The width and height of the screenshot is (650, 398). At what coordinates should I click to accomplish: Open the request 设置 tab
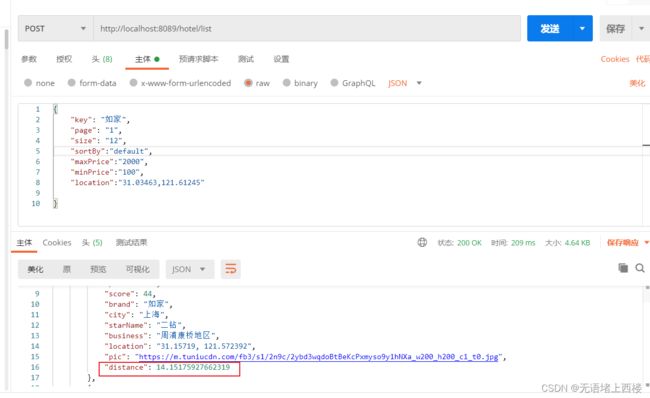[281, 59]
